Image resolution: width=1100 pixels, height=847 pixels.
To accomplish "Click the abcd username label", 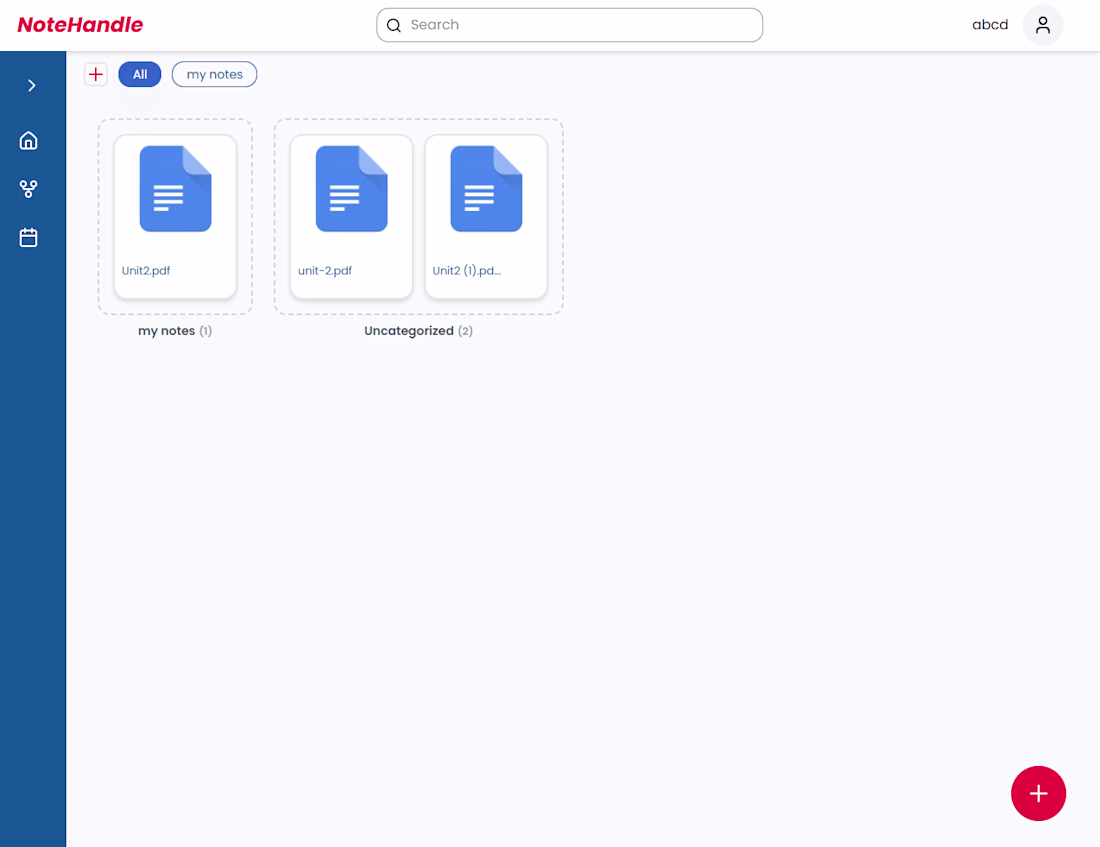I will 990,25.
